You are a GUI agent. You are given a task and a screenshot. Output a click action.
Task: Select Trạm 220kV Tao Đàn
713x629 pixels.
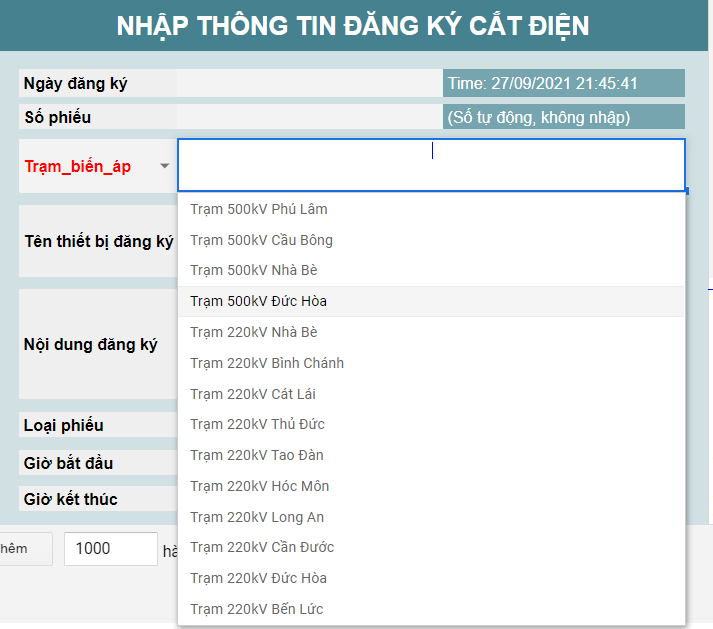257,455
